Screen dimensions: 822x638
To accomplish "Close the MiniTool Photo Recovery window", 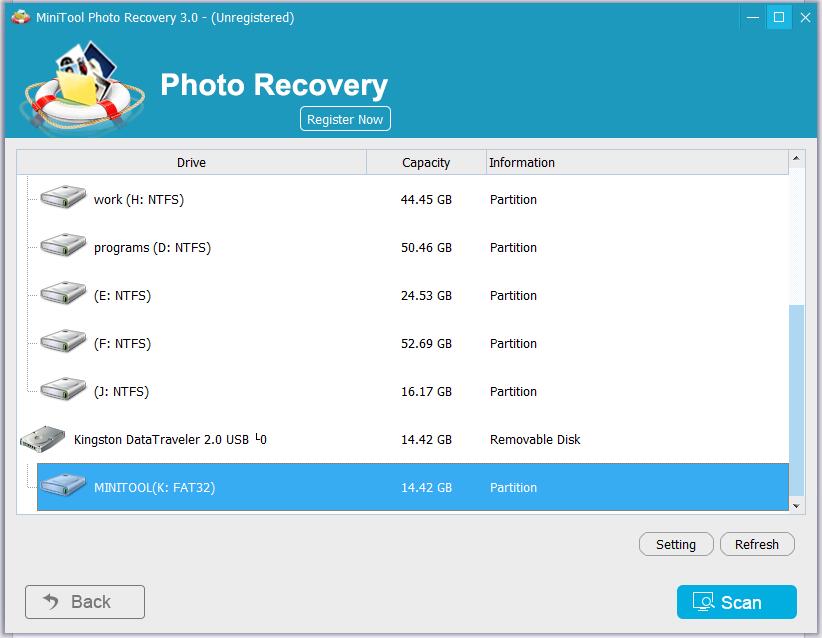I will click(806, 17).
